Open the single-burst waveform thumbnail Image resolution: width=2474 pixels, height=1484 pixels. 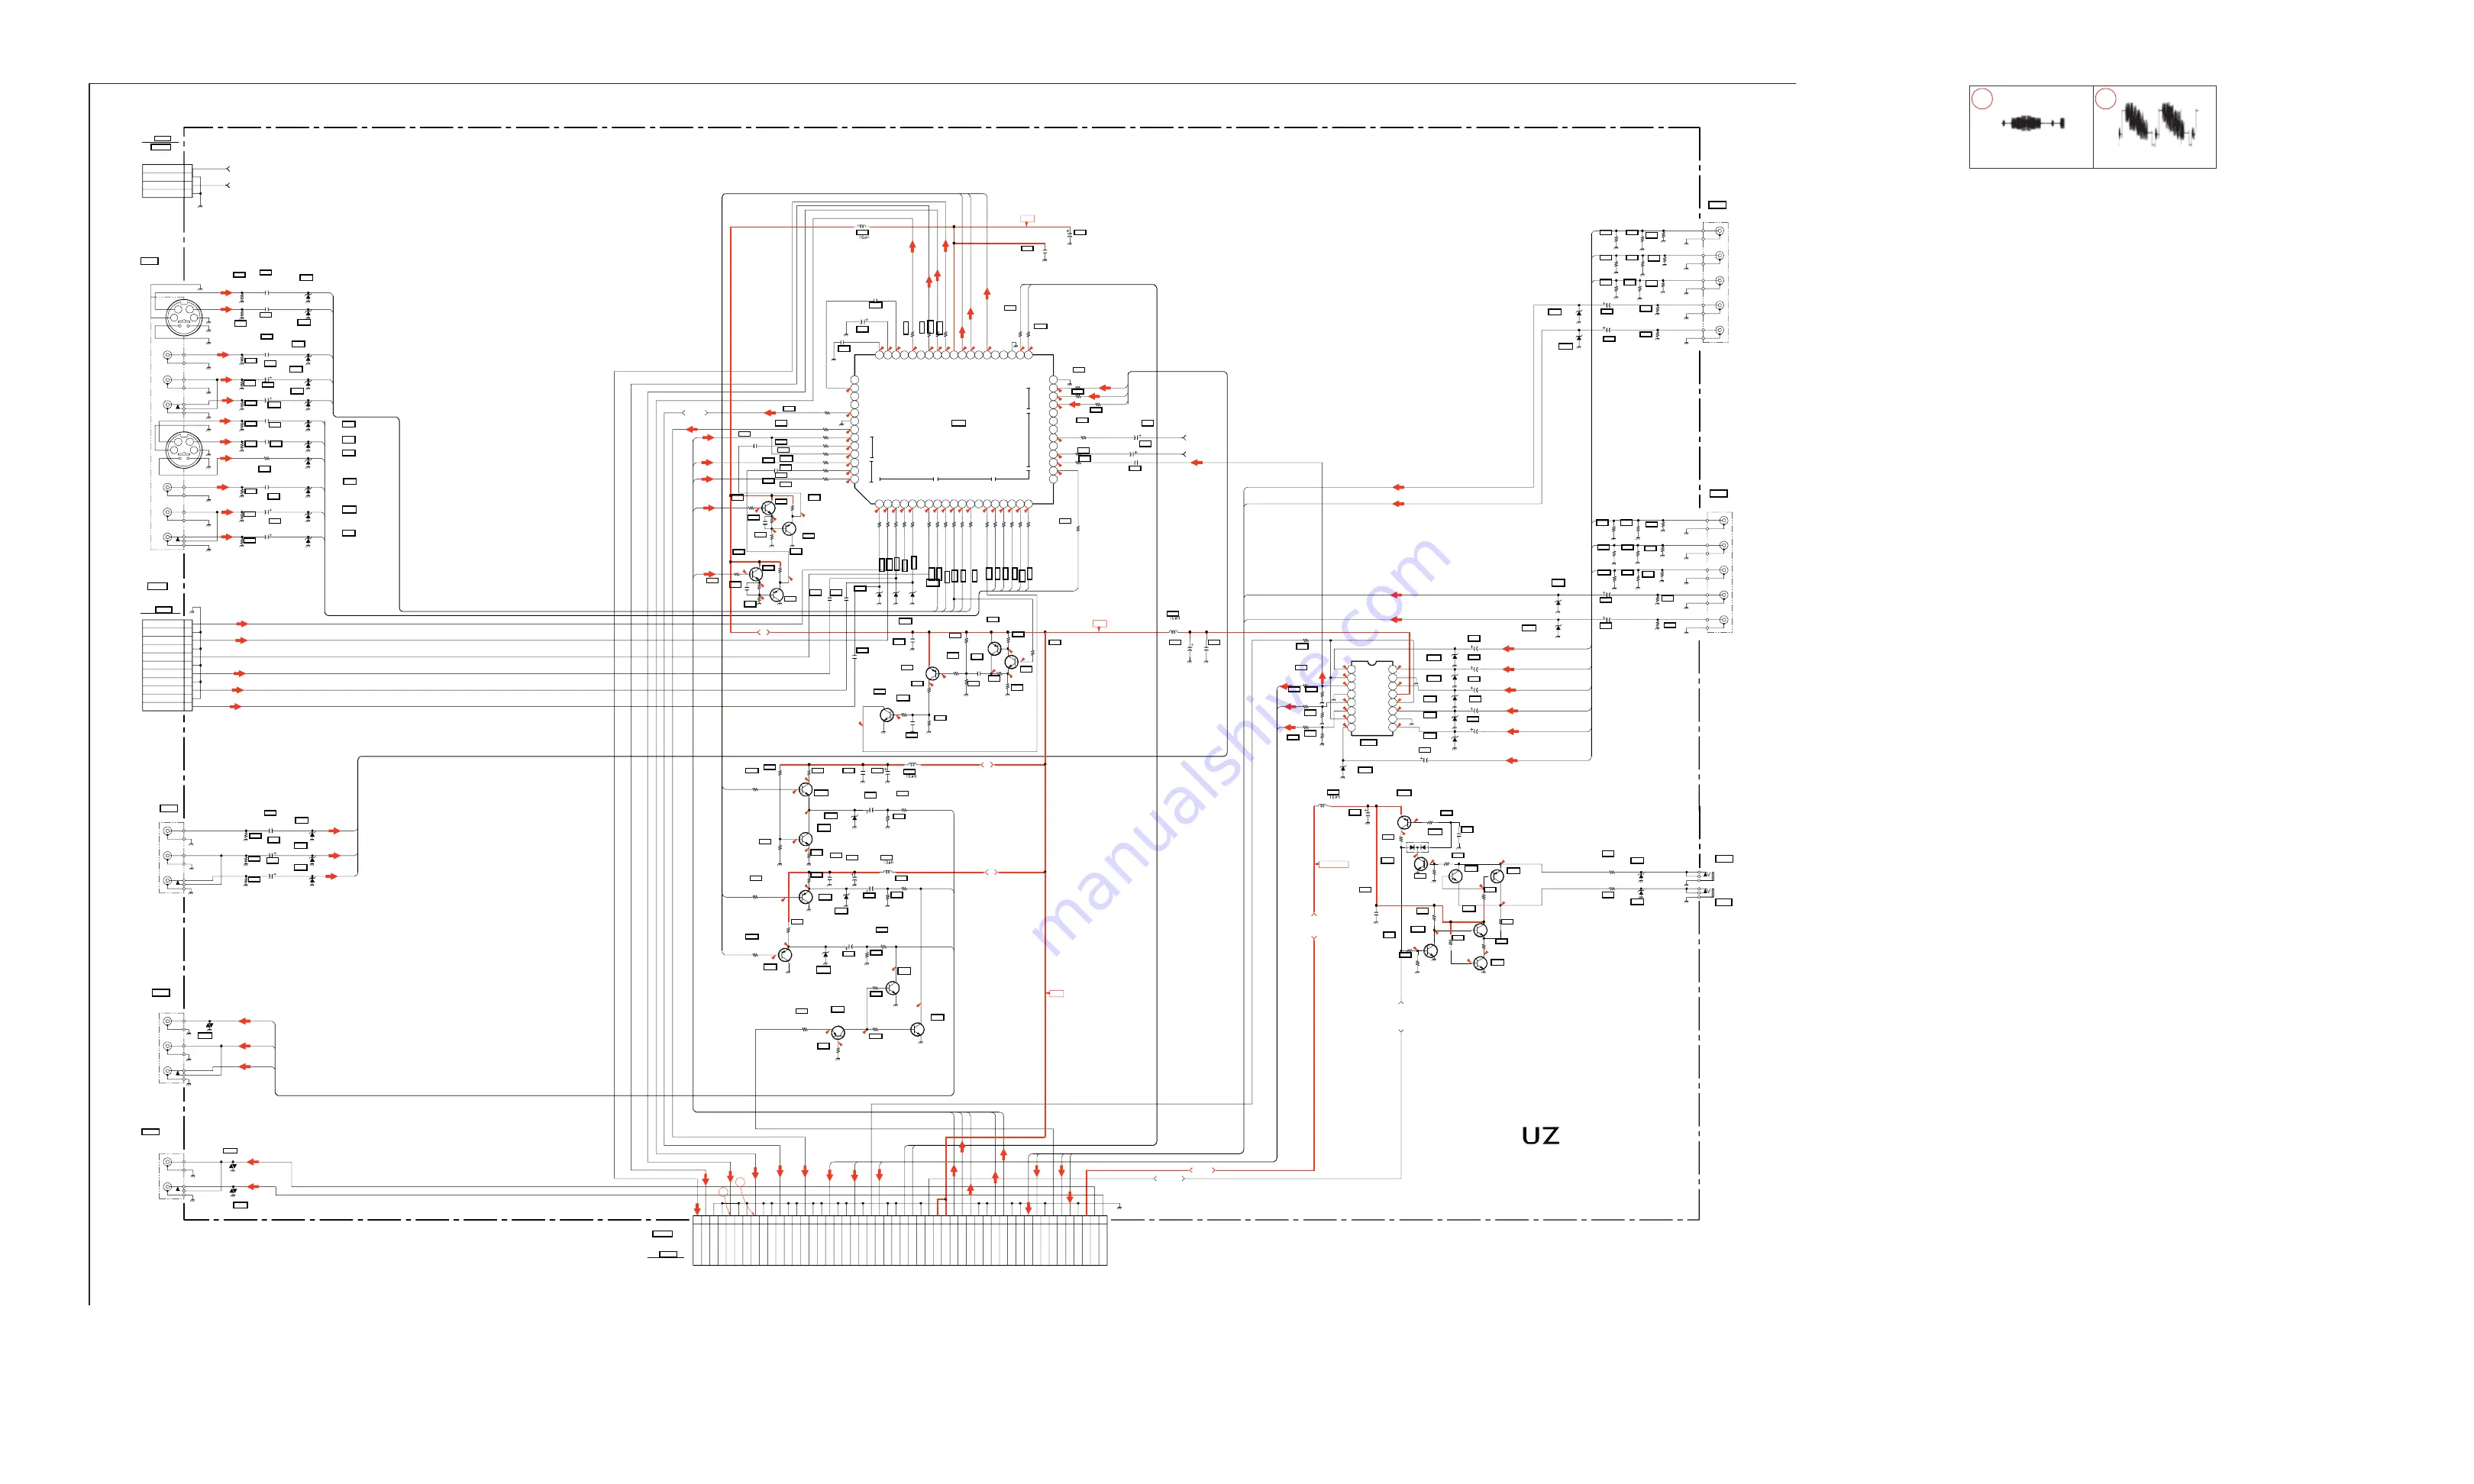click(x=2031, y=127)
